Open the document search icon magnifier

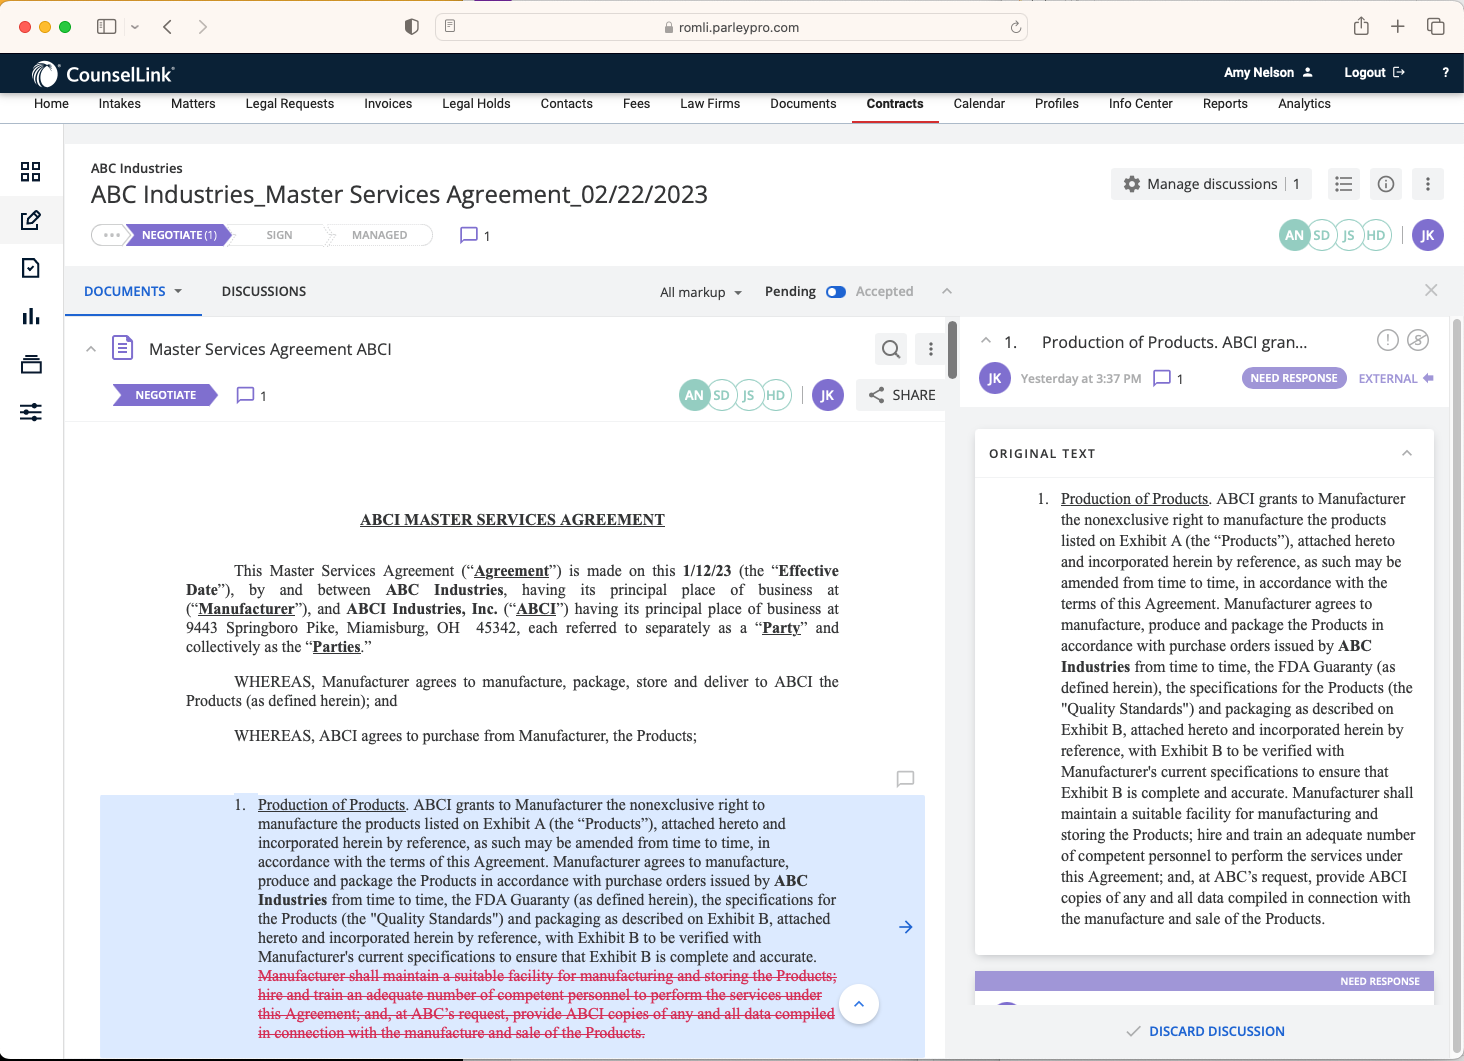pyautogui.click(x=891, y=349)
